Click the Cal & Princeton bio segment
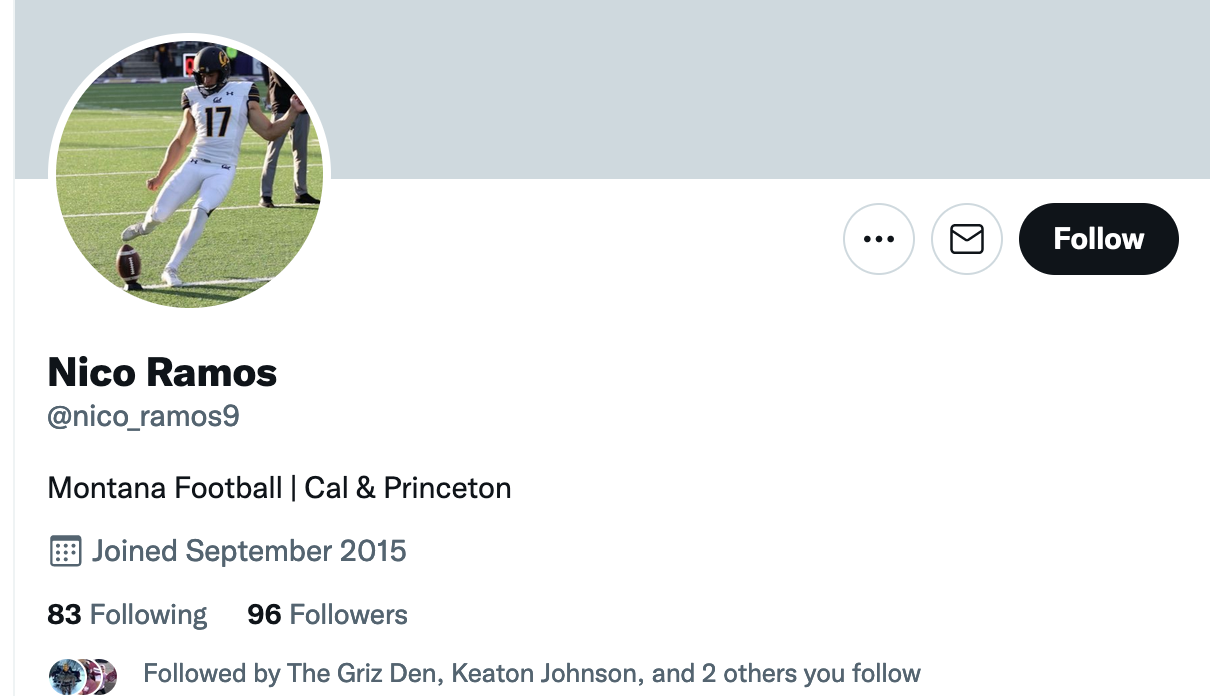 pyautogui.click(x=408, y=488)
